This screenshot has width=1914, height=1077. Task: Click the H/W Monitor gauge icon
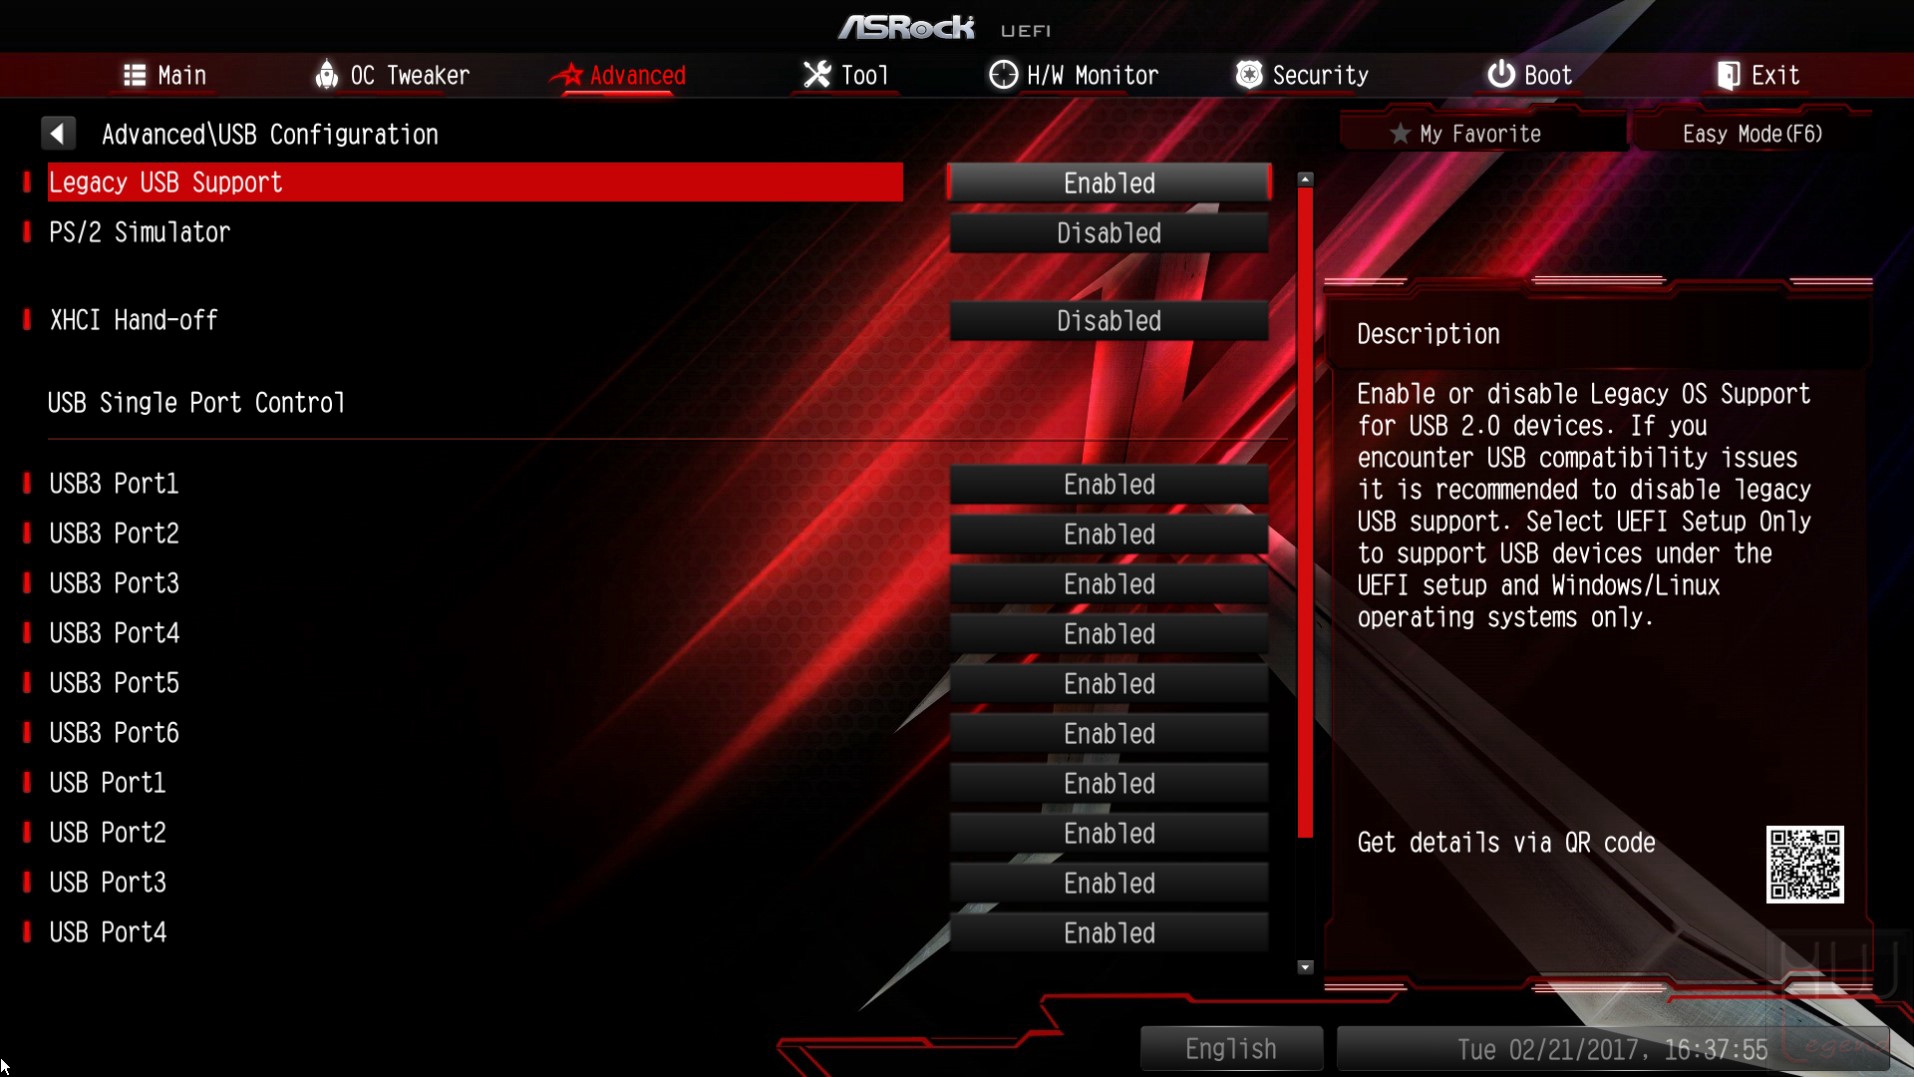[1002, 75]
